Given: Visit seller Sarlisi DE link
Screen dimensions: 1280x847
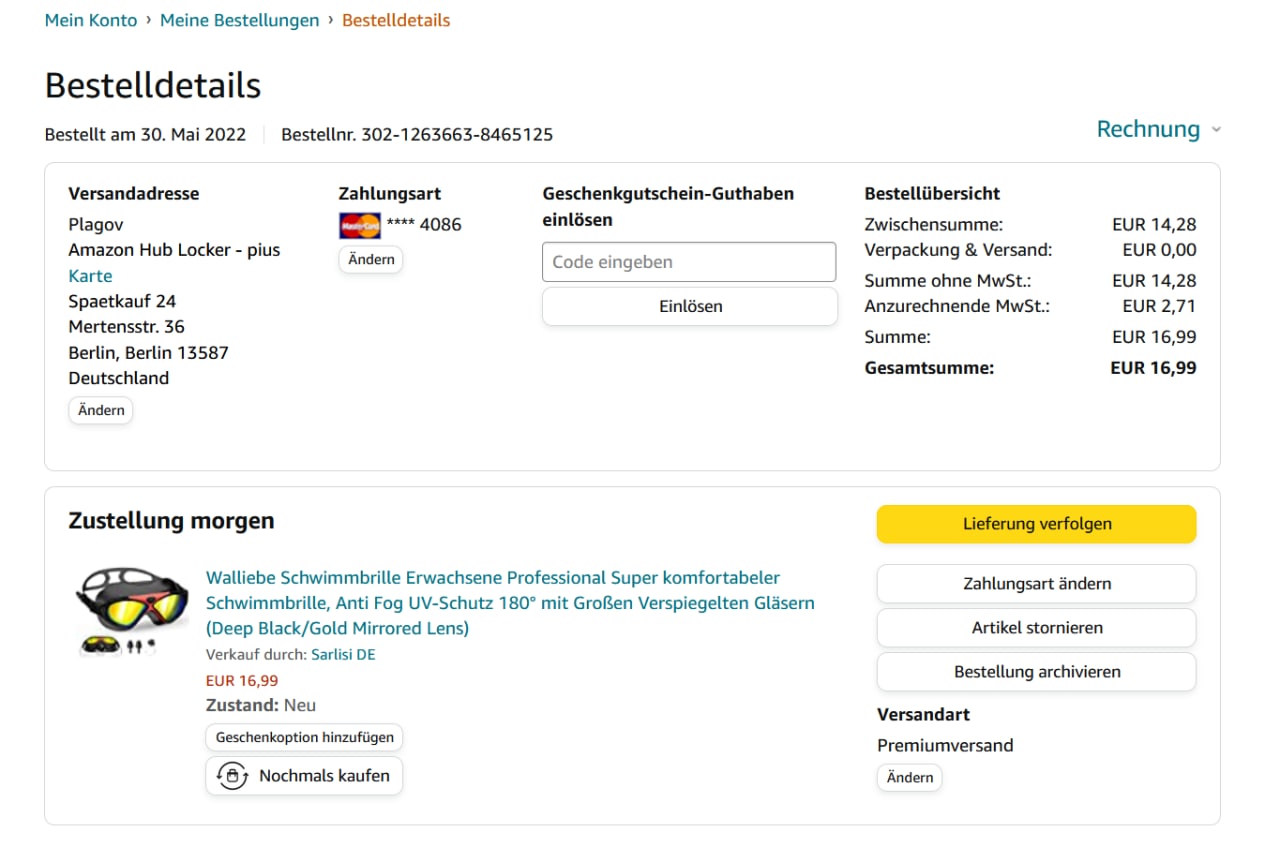Looking at the screenshot, I should click(x=343, y=655).
